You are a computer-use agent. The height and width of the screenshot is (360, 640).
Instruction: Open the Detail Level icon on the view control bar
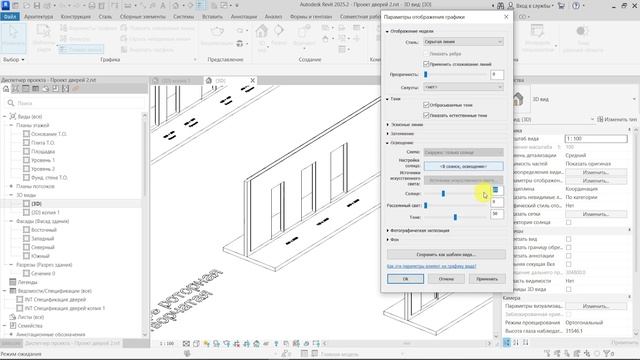186,344
